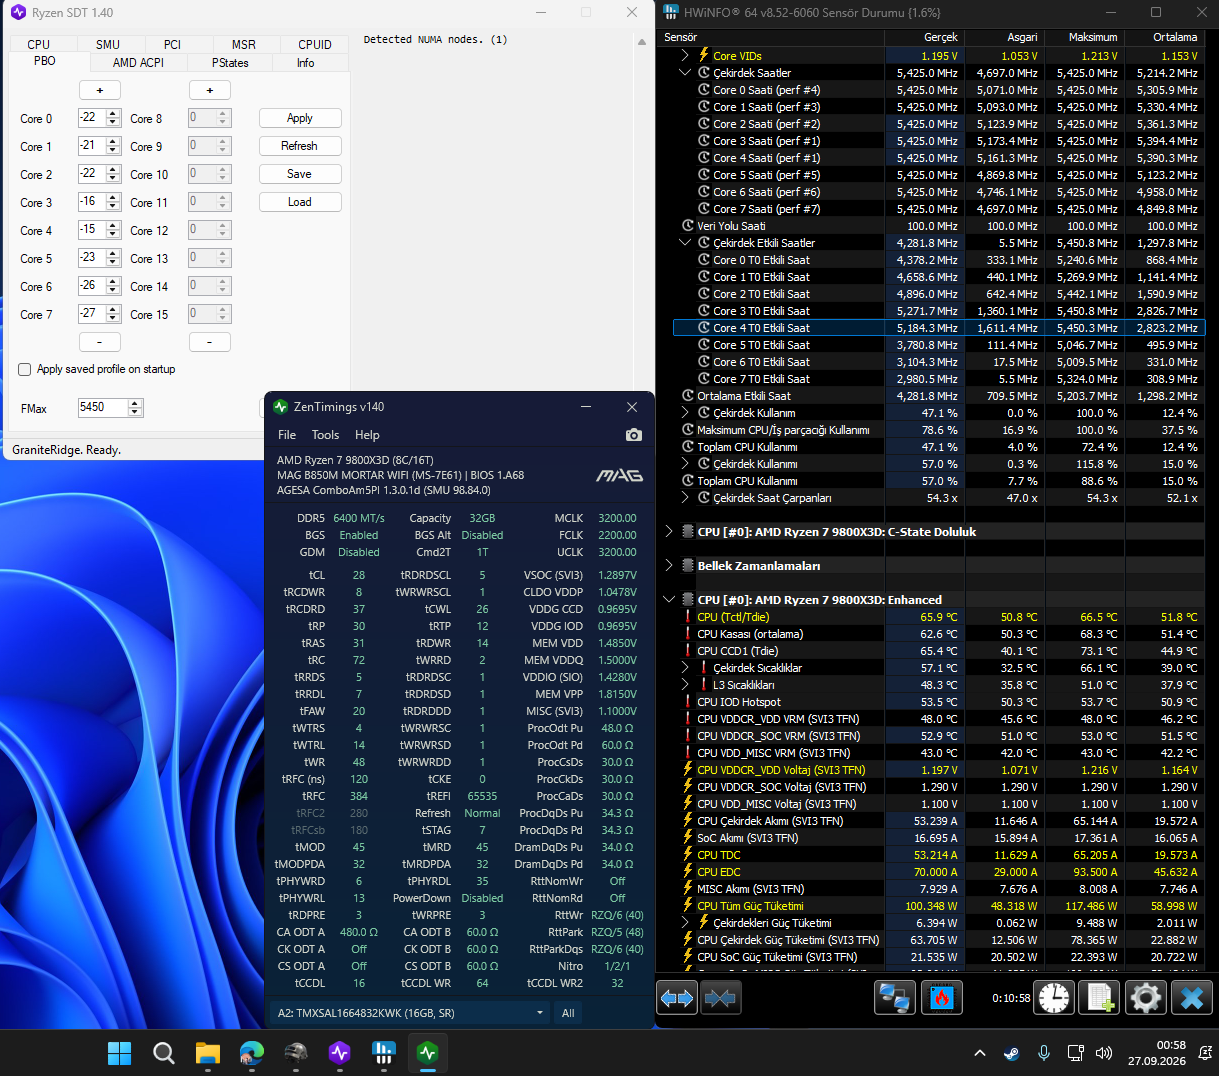Screen dimensions: 1219x1076
Task: Toggle Apply saved profile on startup checkbox
Action: [x=25, y=369]
